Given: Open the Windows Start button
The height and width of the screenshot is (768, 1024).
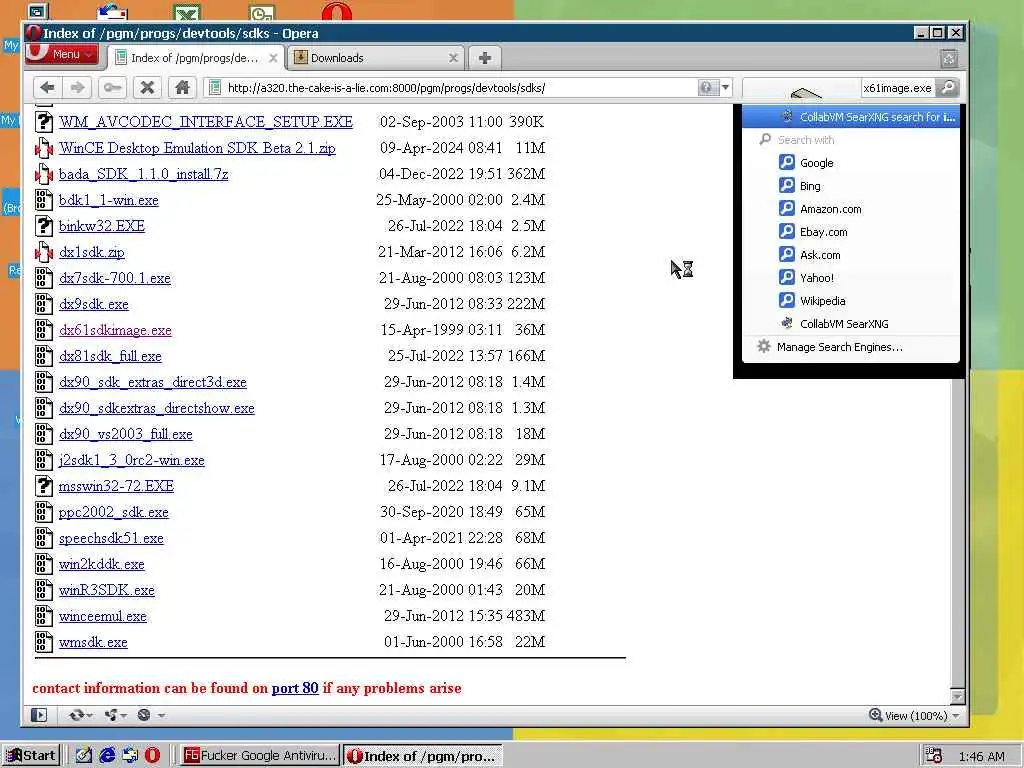Looking at the screenshot, I should click(31, 756).
